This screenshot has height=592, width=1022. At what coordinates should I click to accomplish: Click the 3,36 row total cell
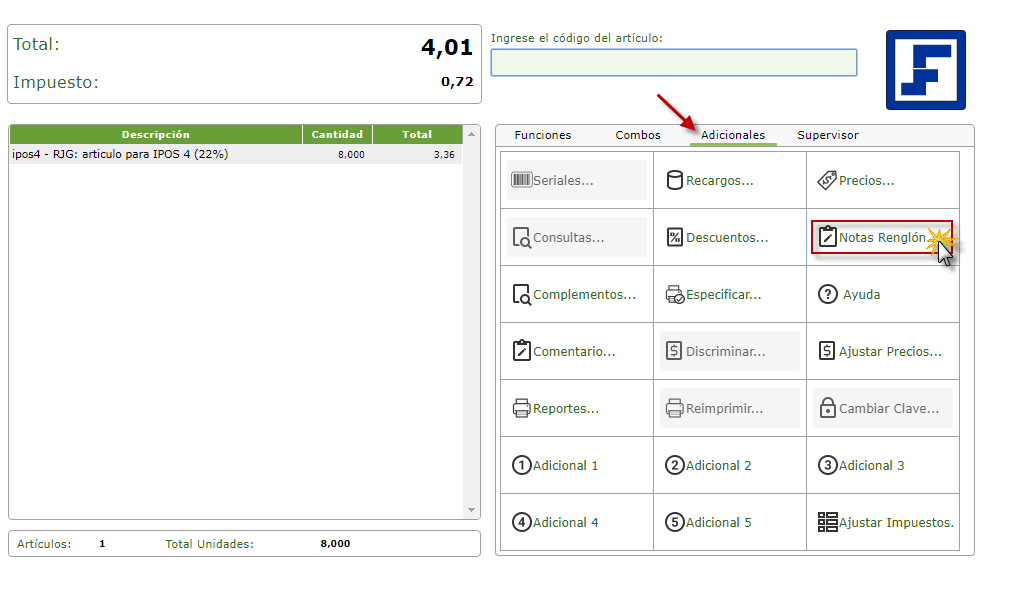(x=444, y=155)
